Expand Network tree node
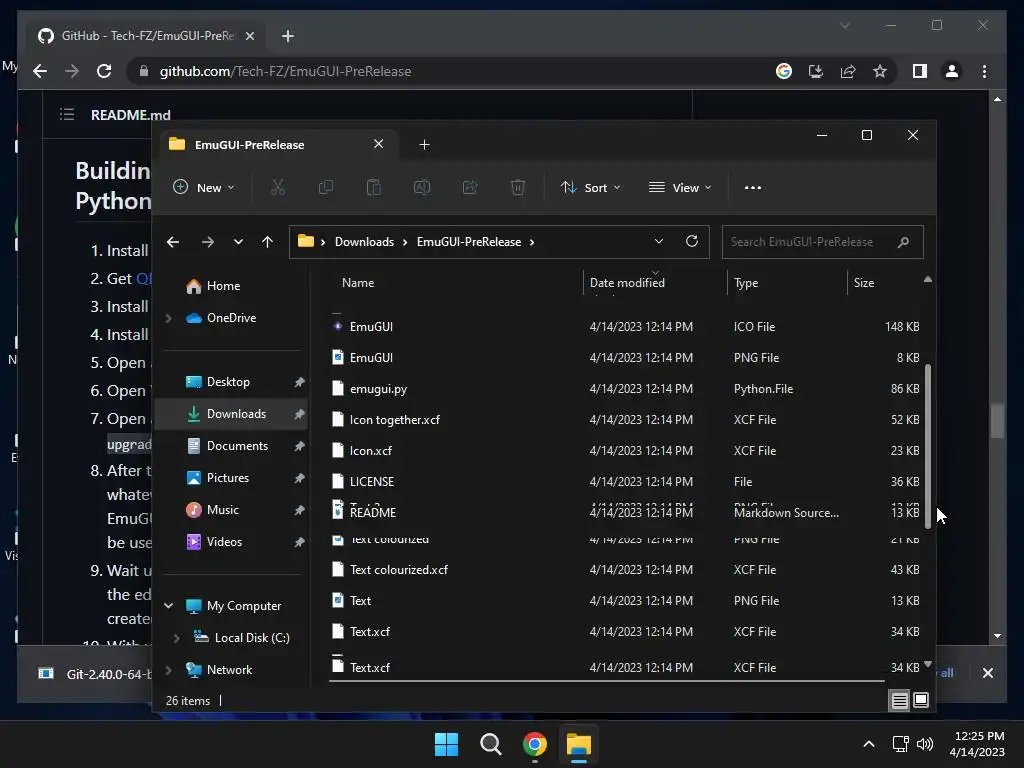The height and width of the screenshot is (768, 1024). pos(168,669)
